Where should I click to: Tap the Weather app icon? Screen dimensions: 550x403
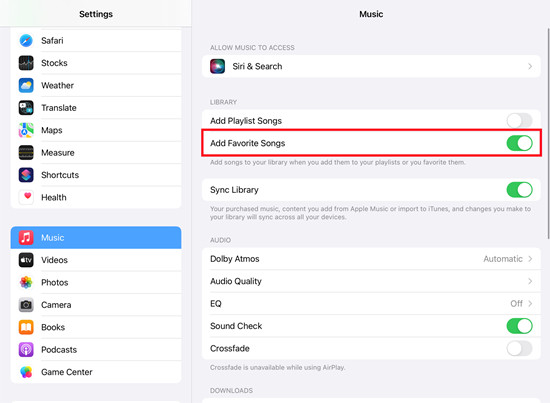tap(26, 86)
